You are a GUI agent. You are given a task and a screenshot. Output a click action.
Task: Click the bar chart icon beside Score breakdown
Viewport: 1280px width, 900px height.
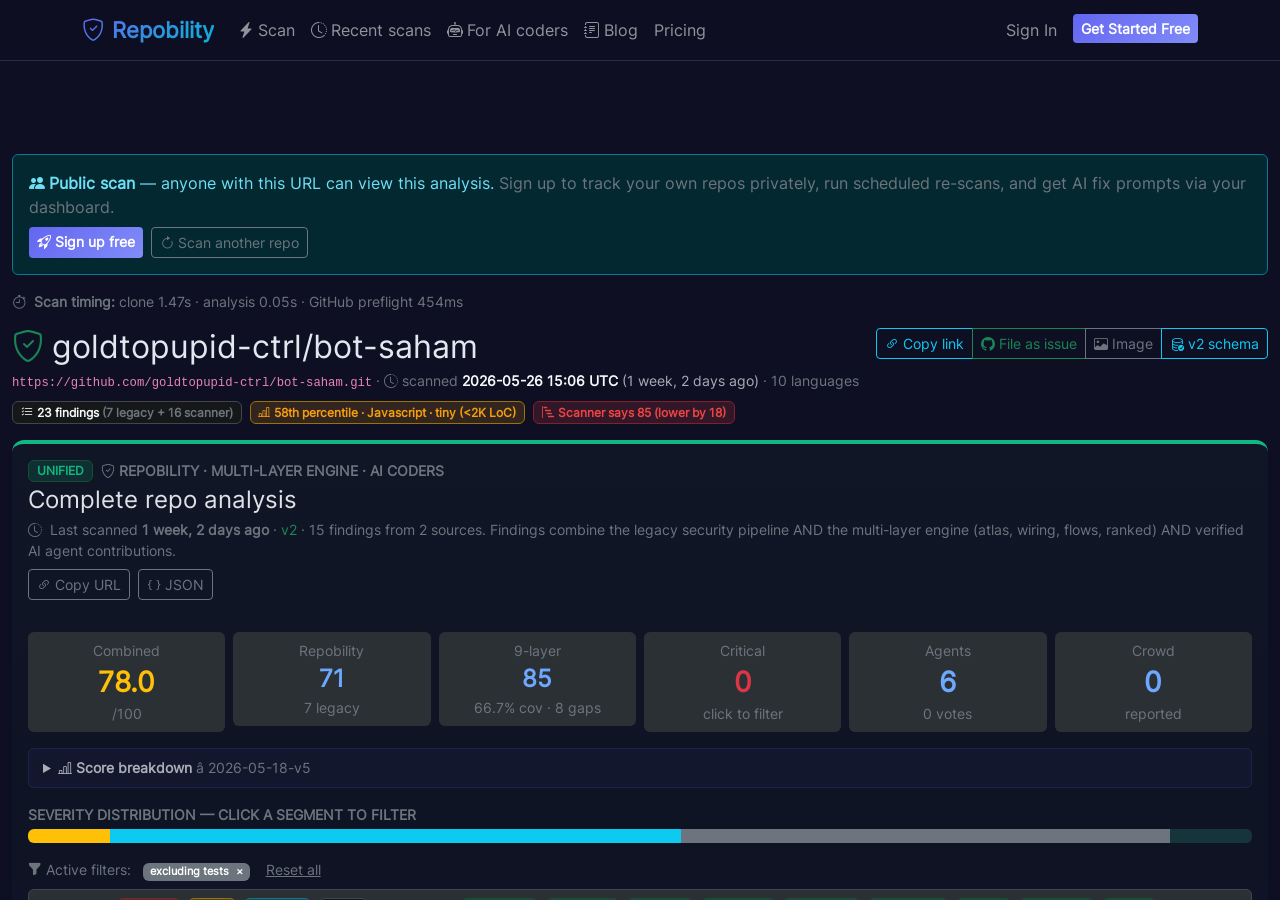(x=65, y=768)
